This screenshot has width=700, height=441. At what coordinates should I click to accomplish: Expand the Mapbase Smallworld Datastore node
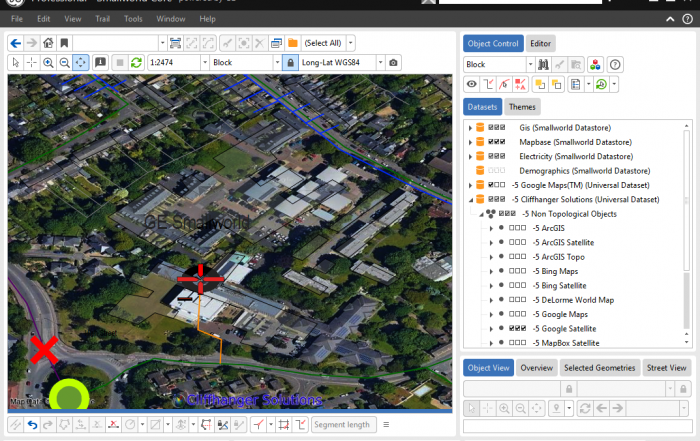click(x=470, y=142)
